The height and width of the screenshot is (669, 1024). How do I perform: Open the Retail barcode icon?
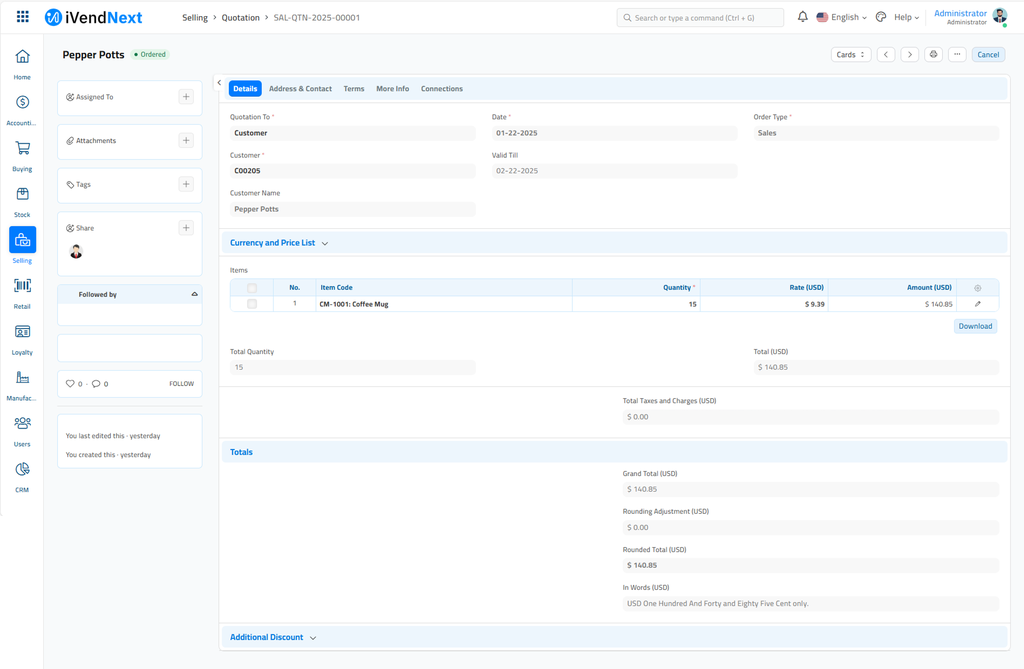pyautogui.click(x=22, y=286)
